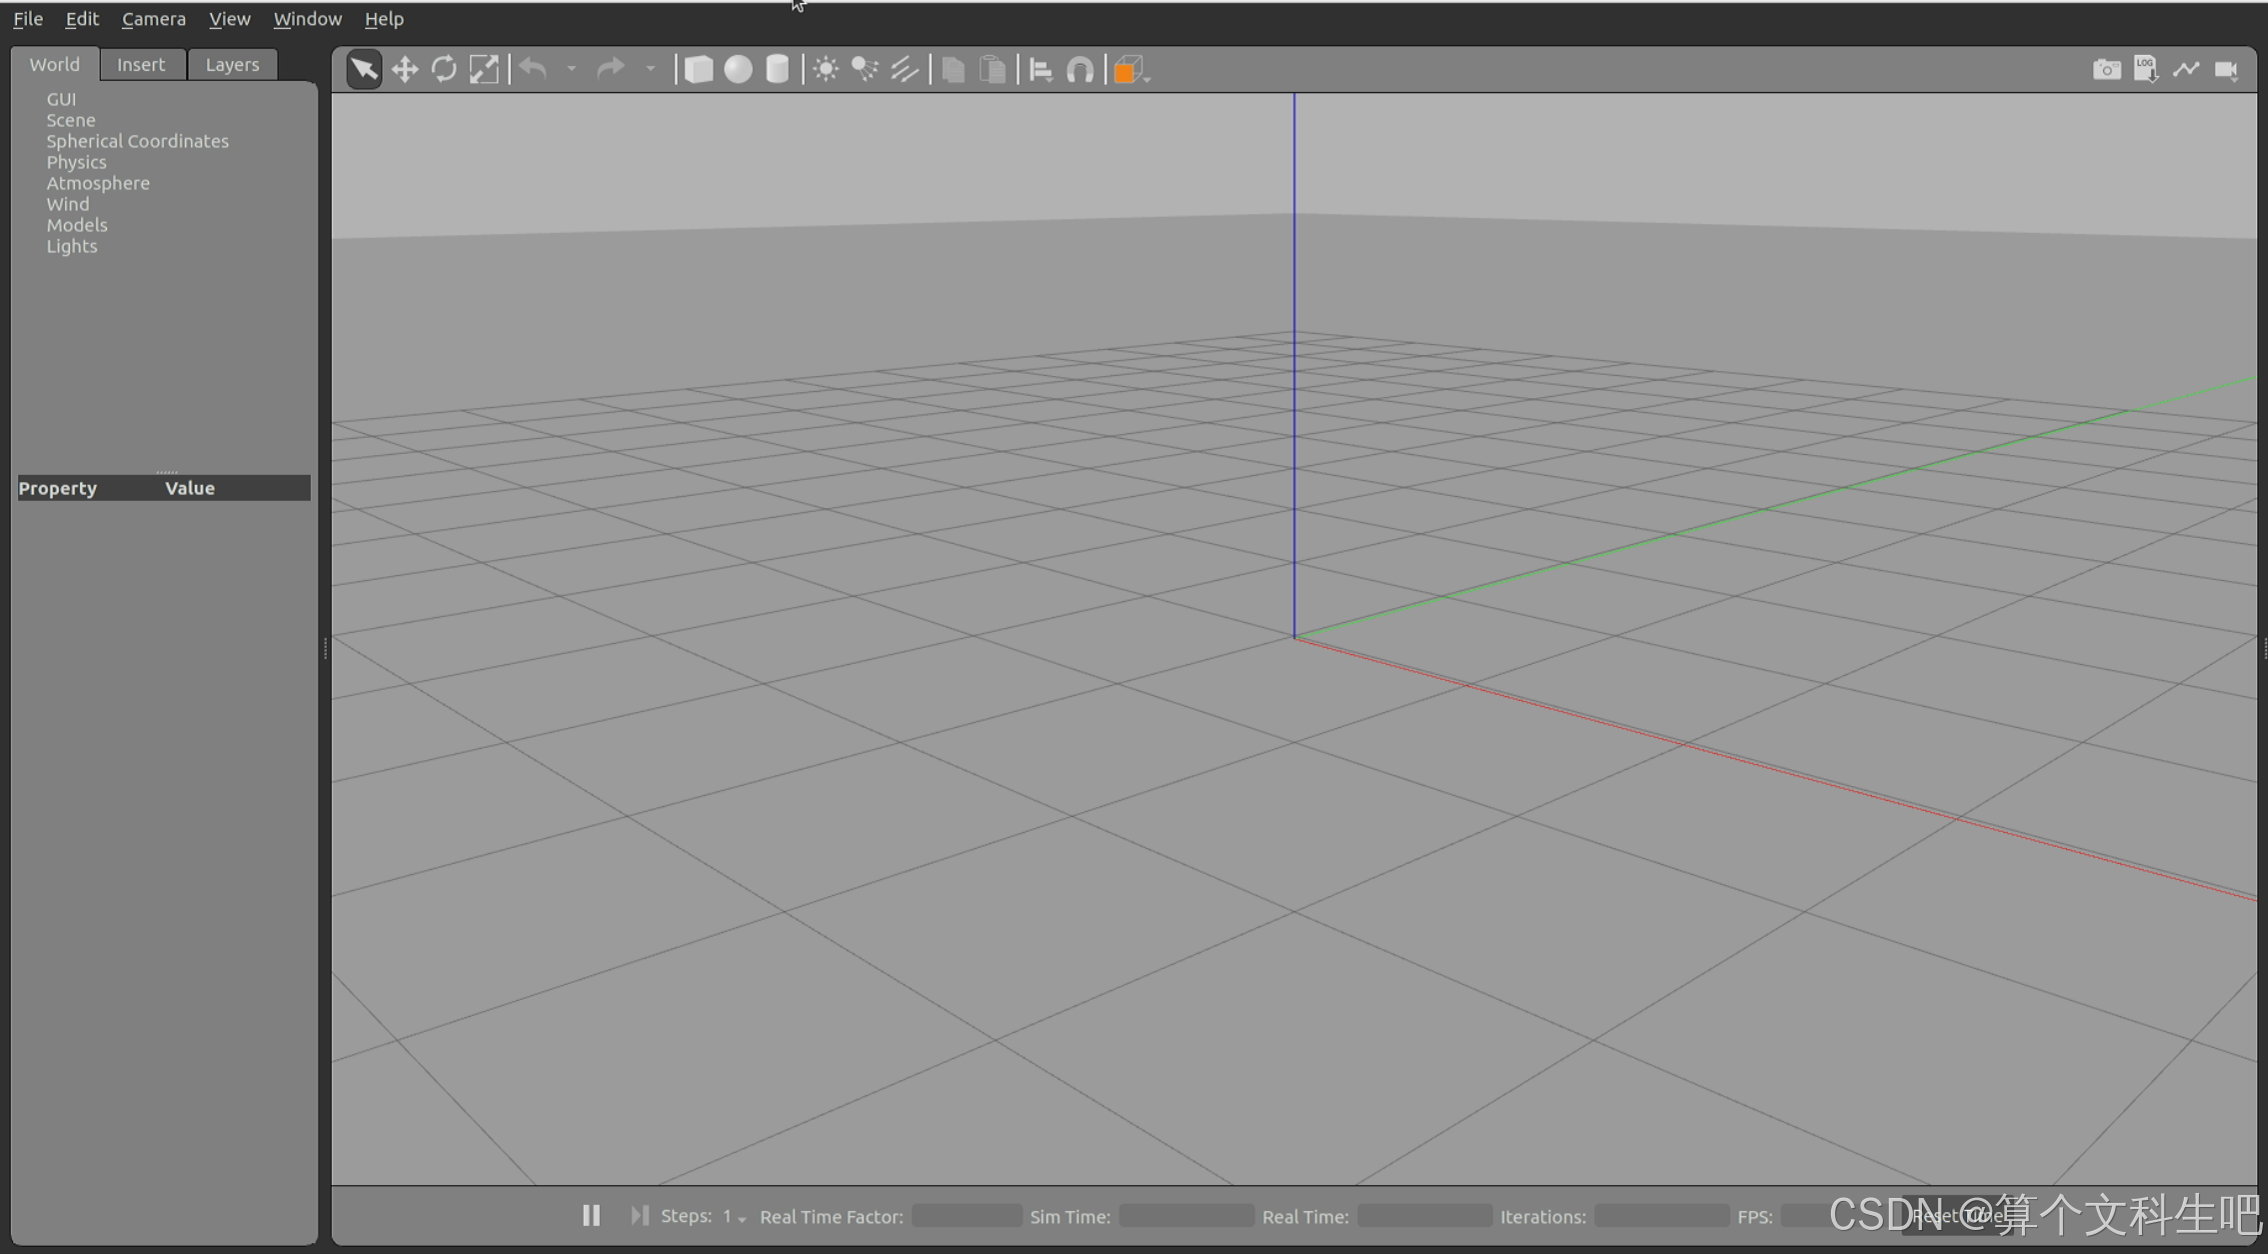Select GUI in the world tree
Viewport: 2268px width, 1254px height.
pyautogui.click(x=61, y=99)
